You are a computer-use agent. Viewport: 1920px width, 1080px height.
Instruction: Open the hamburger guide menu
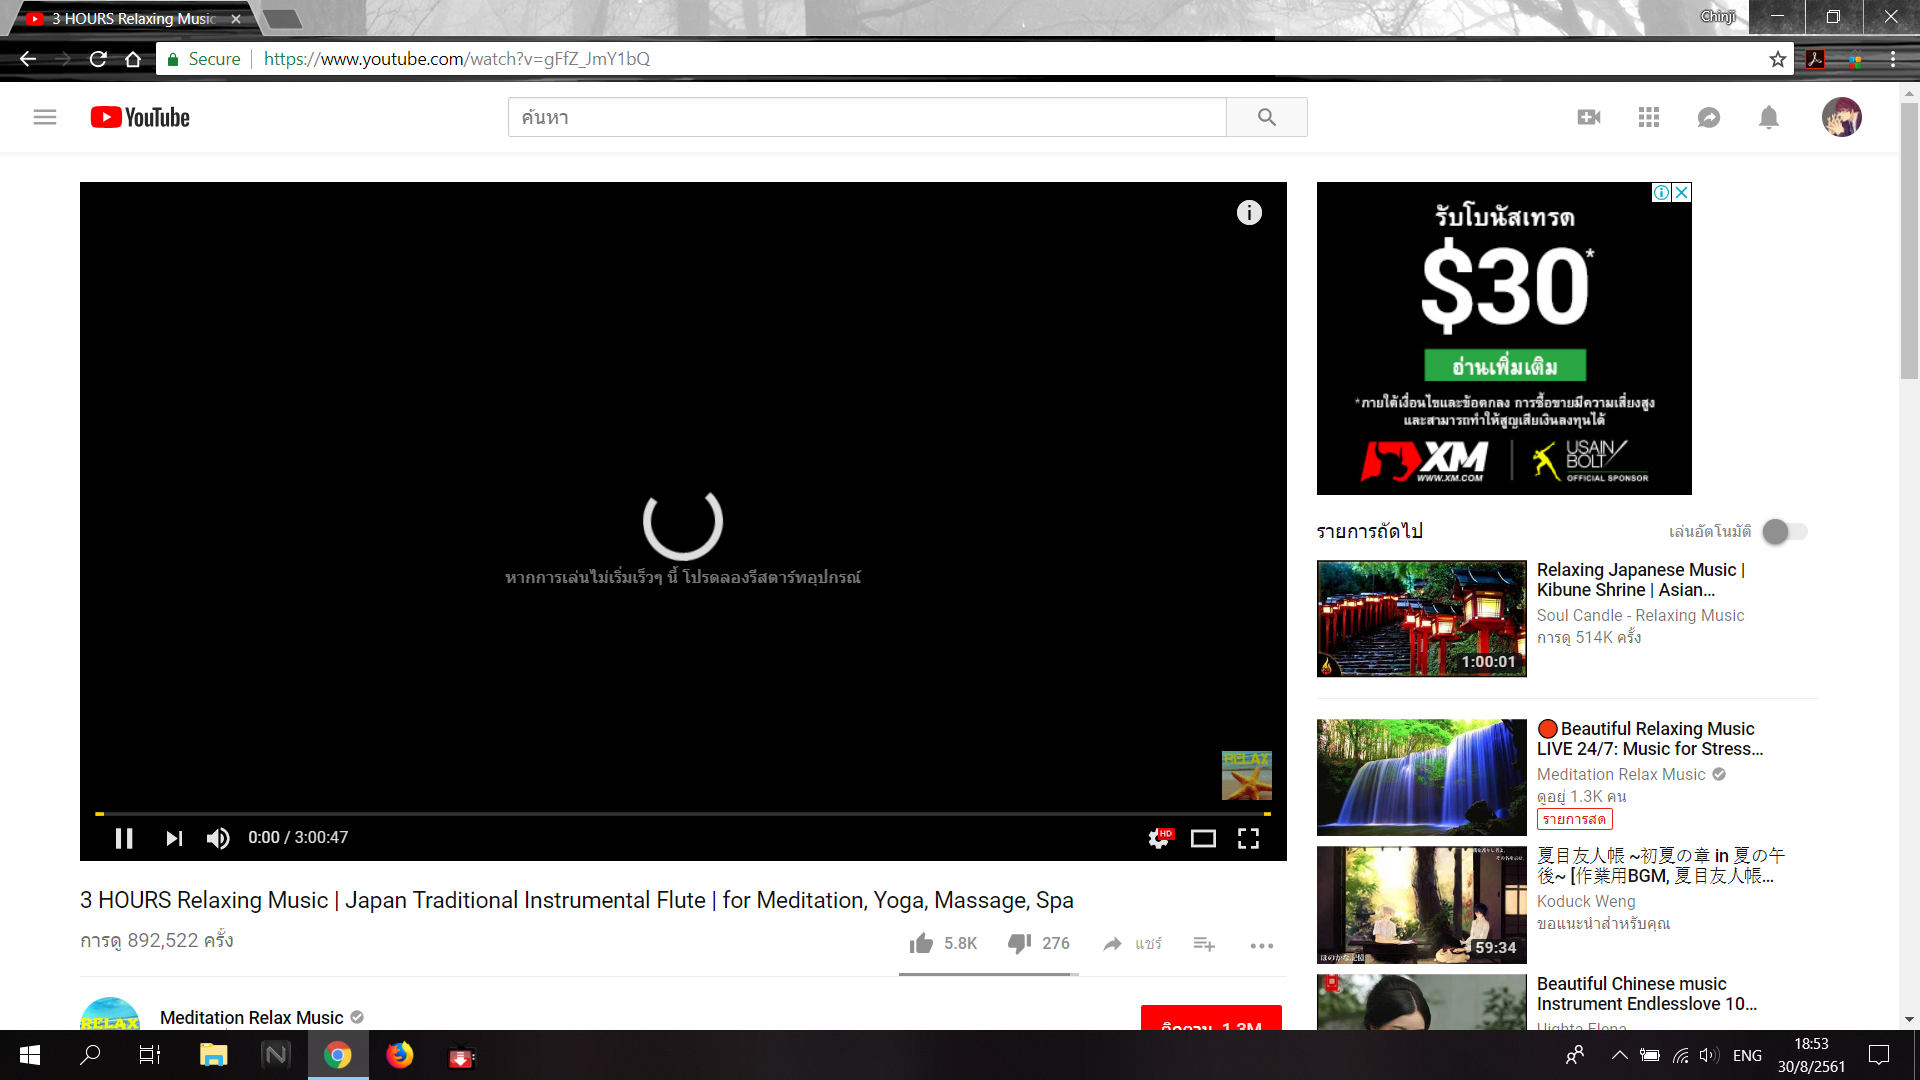point(45,118)
